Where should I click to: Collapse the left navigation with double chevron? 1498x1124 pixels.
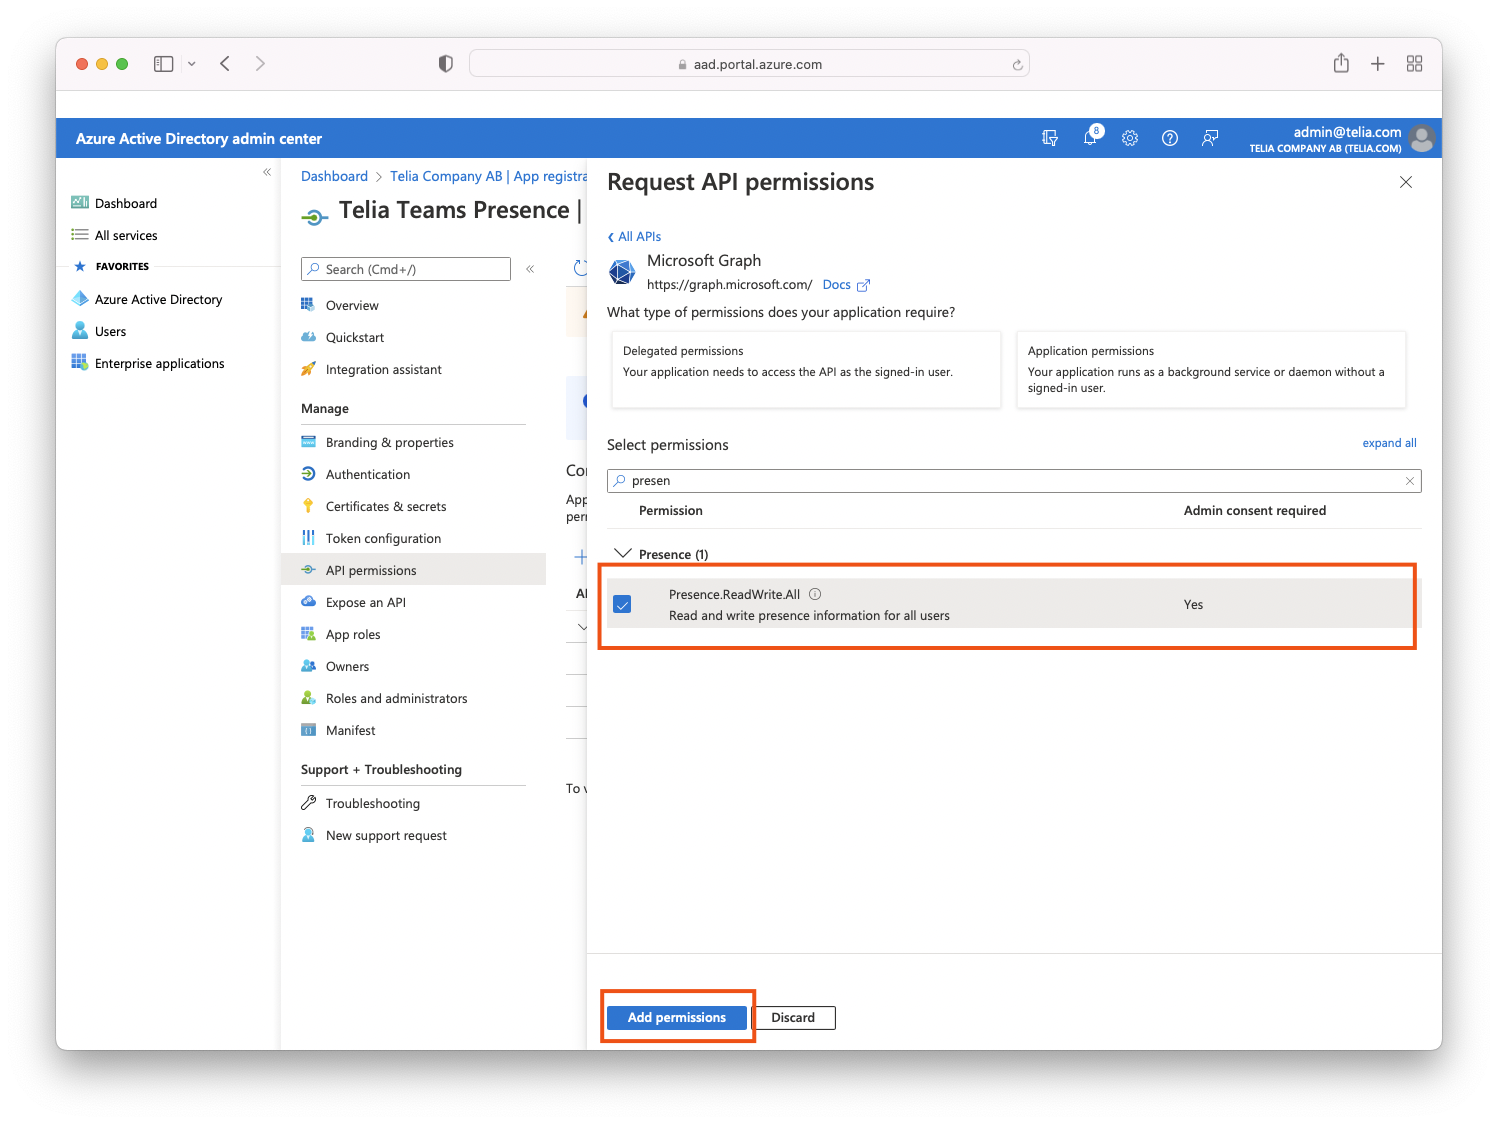[267, 172]
